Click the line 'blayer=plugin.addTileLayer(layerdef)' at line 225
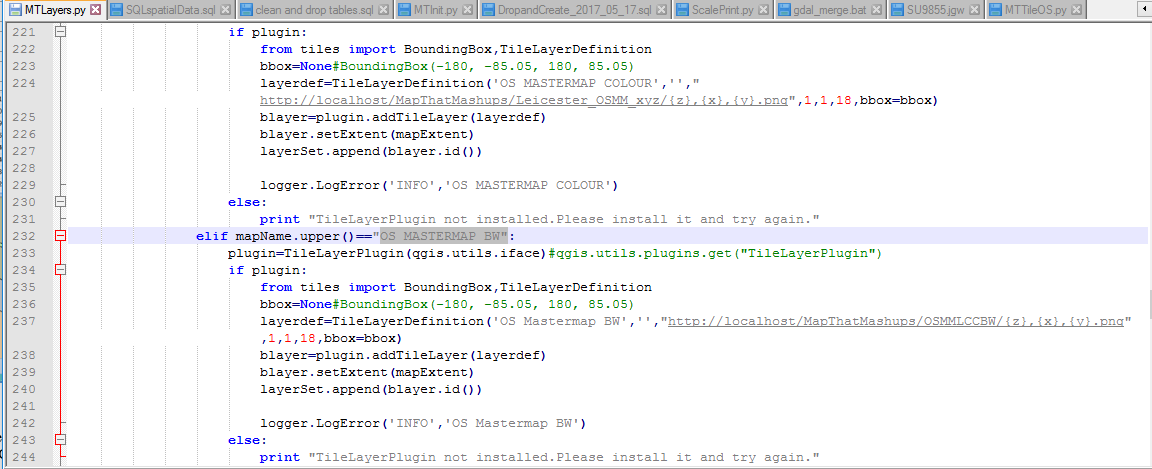The image size is (1152, 469). pyautogui.click(x=403, y=117)
